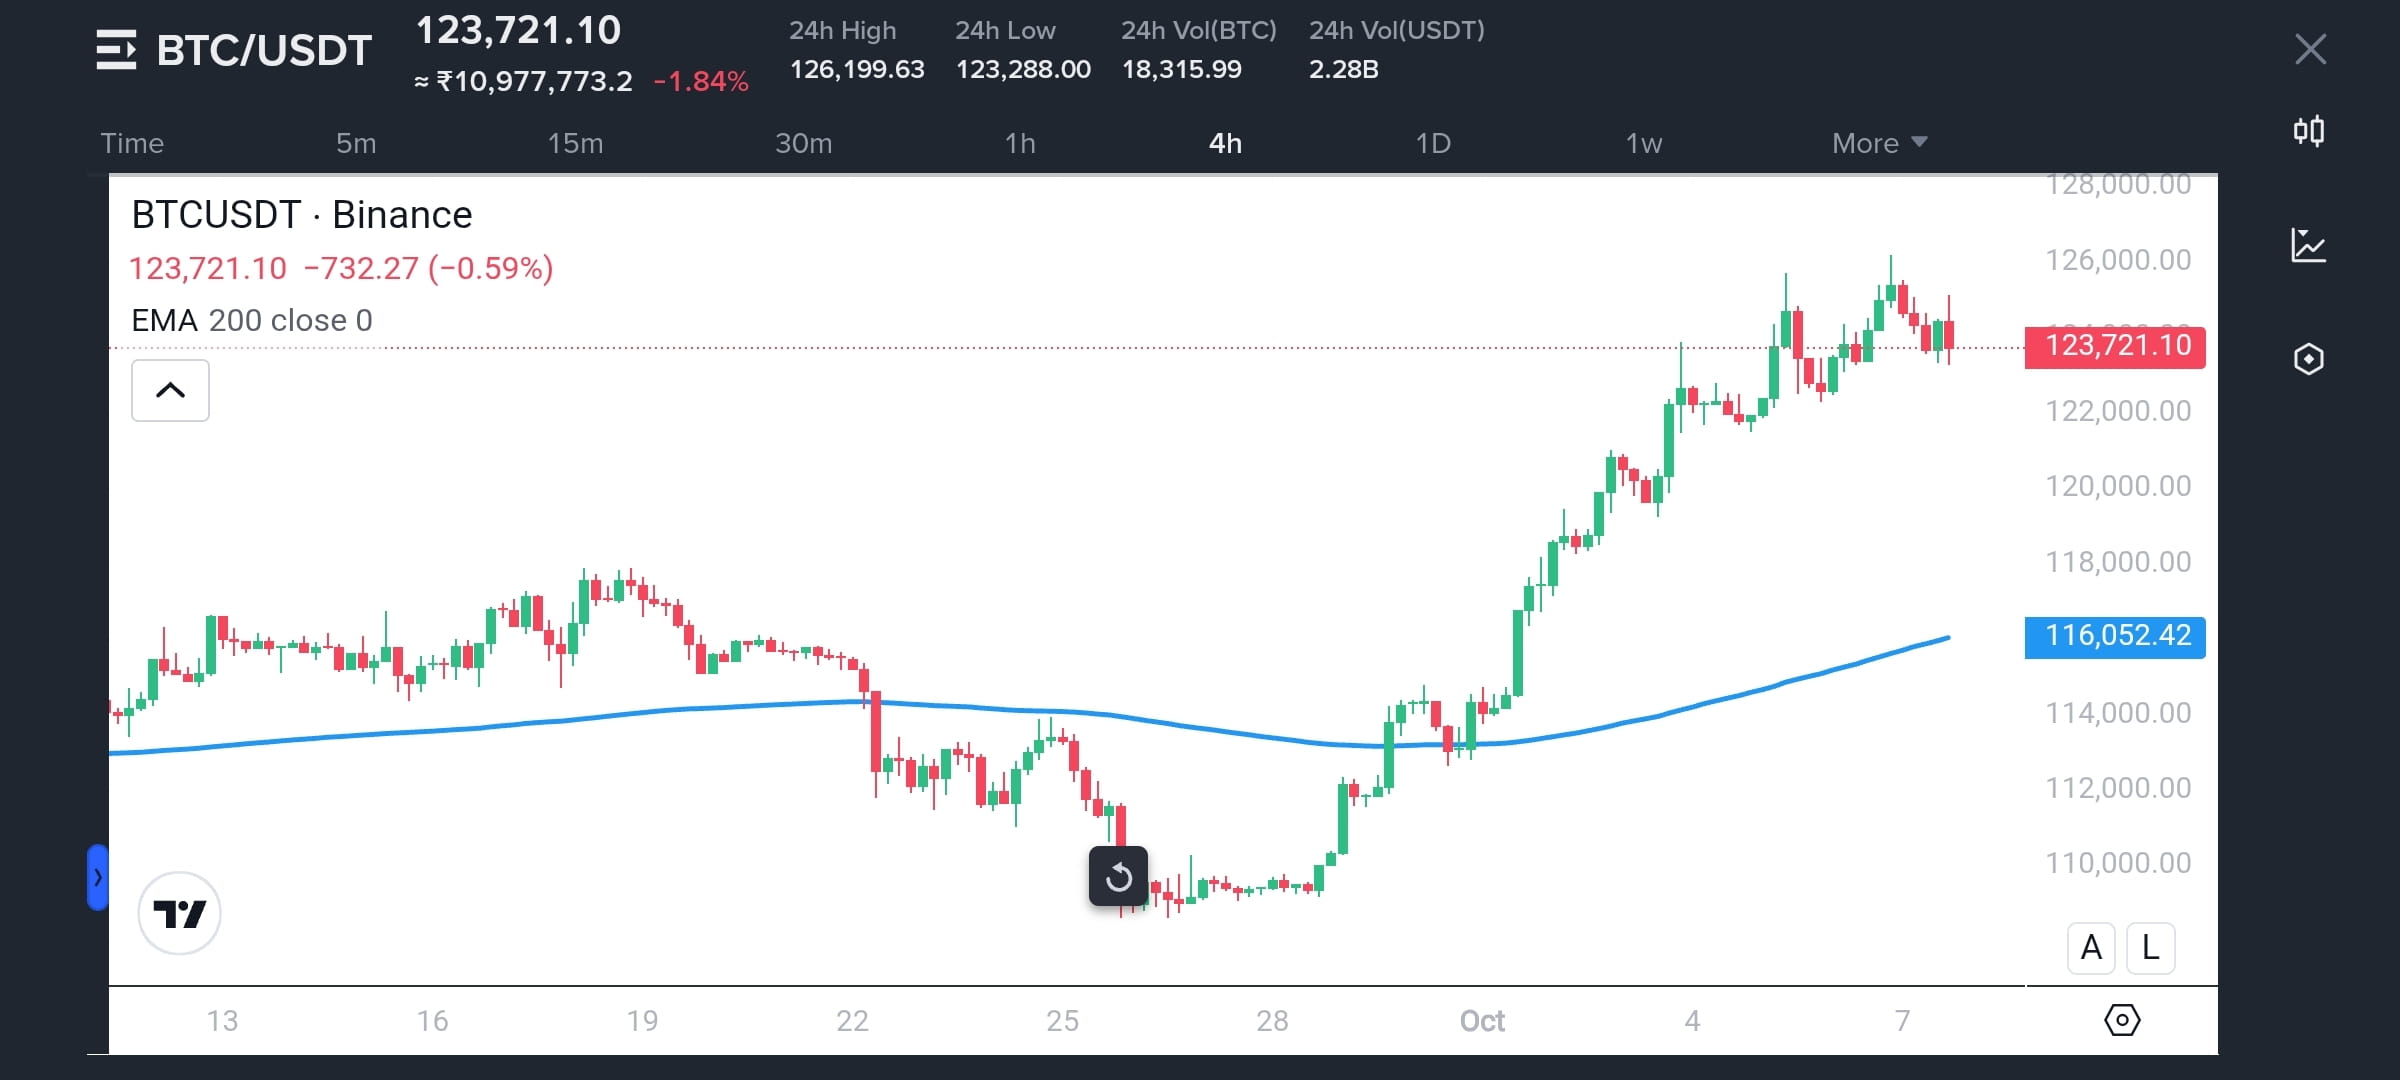
Task: Click the TradingView logo watermark
Action: click(x=179, y=912)
